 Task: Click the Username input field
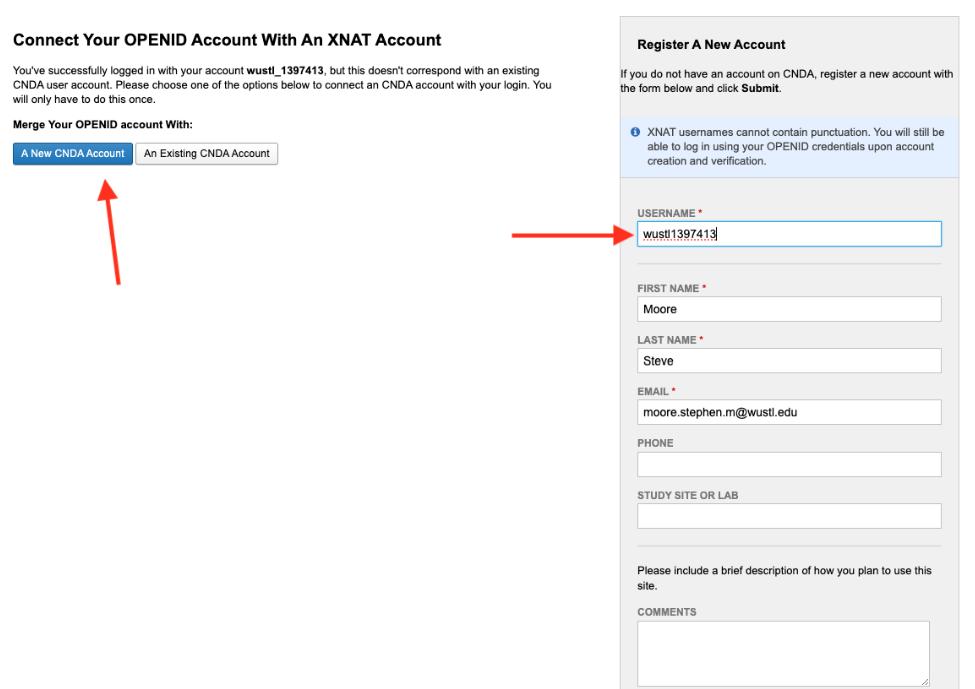point(789,234)
